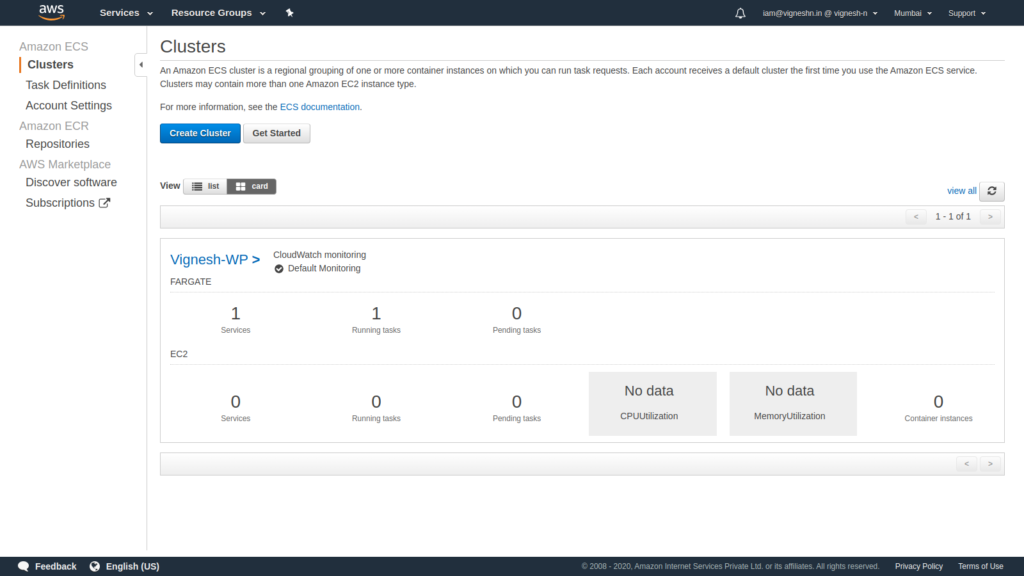
Task: Click the globe language icon
Action: [95, 566]
